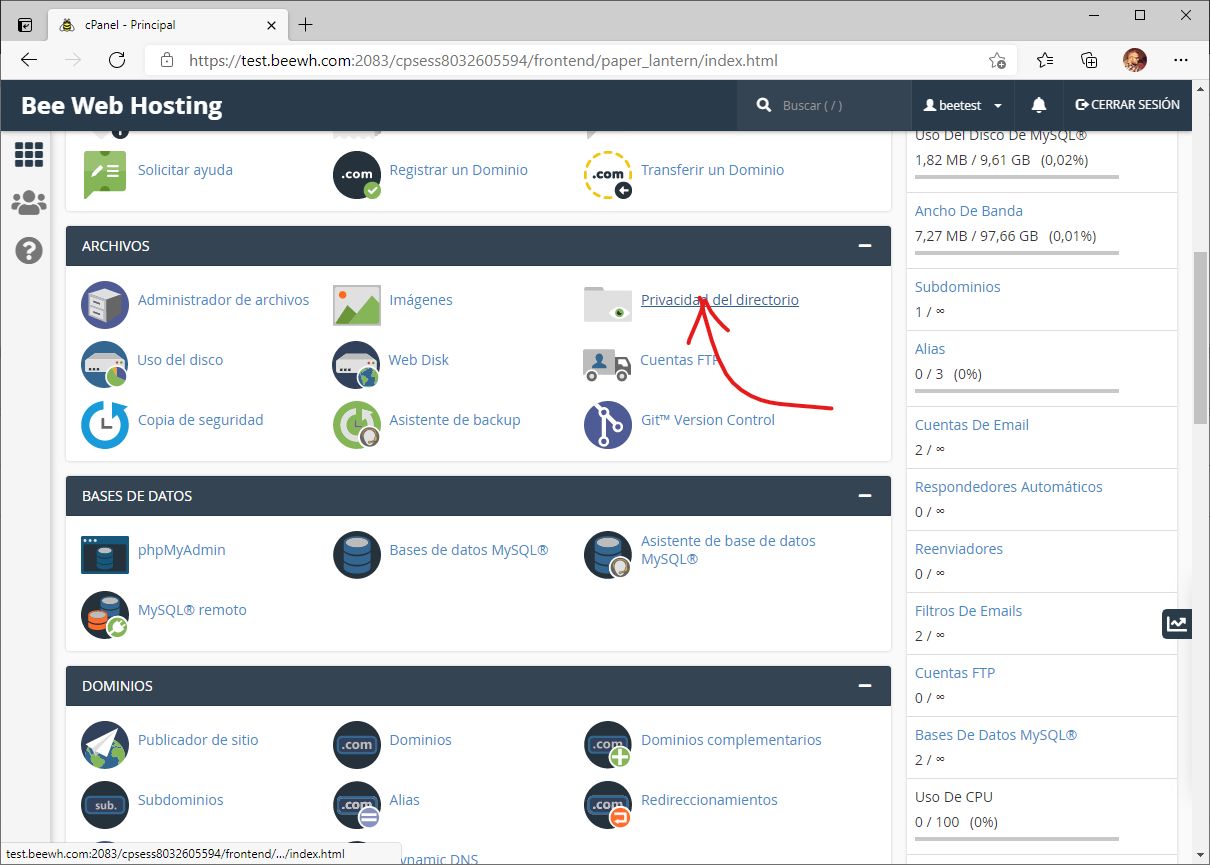This screenshot has height=865, width=1210.
Task: Open the browser Favorites icon
Action: (1045, 60)
